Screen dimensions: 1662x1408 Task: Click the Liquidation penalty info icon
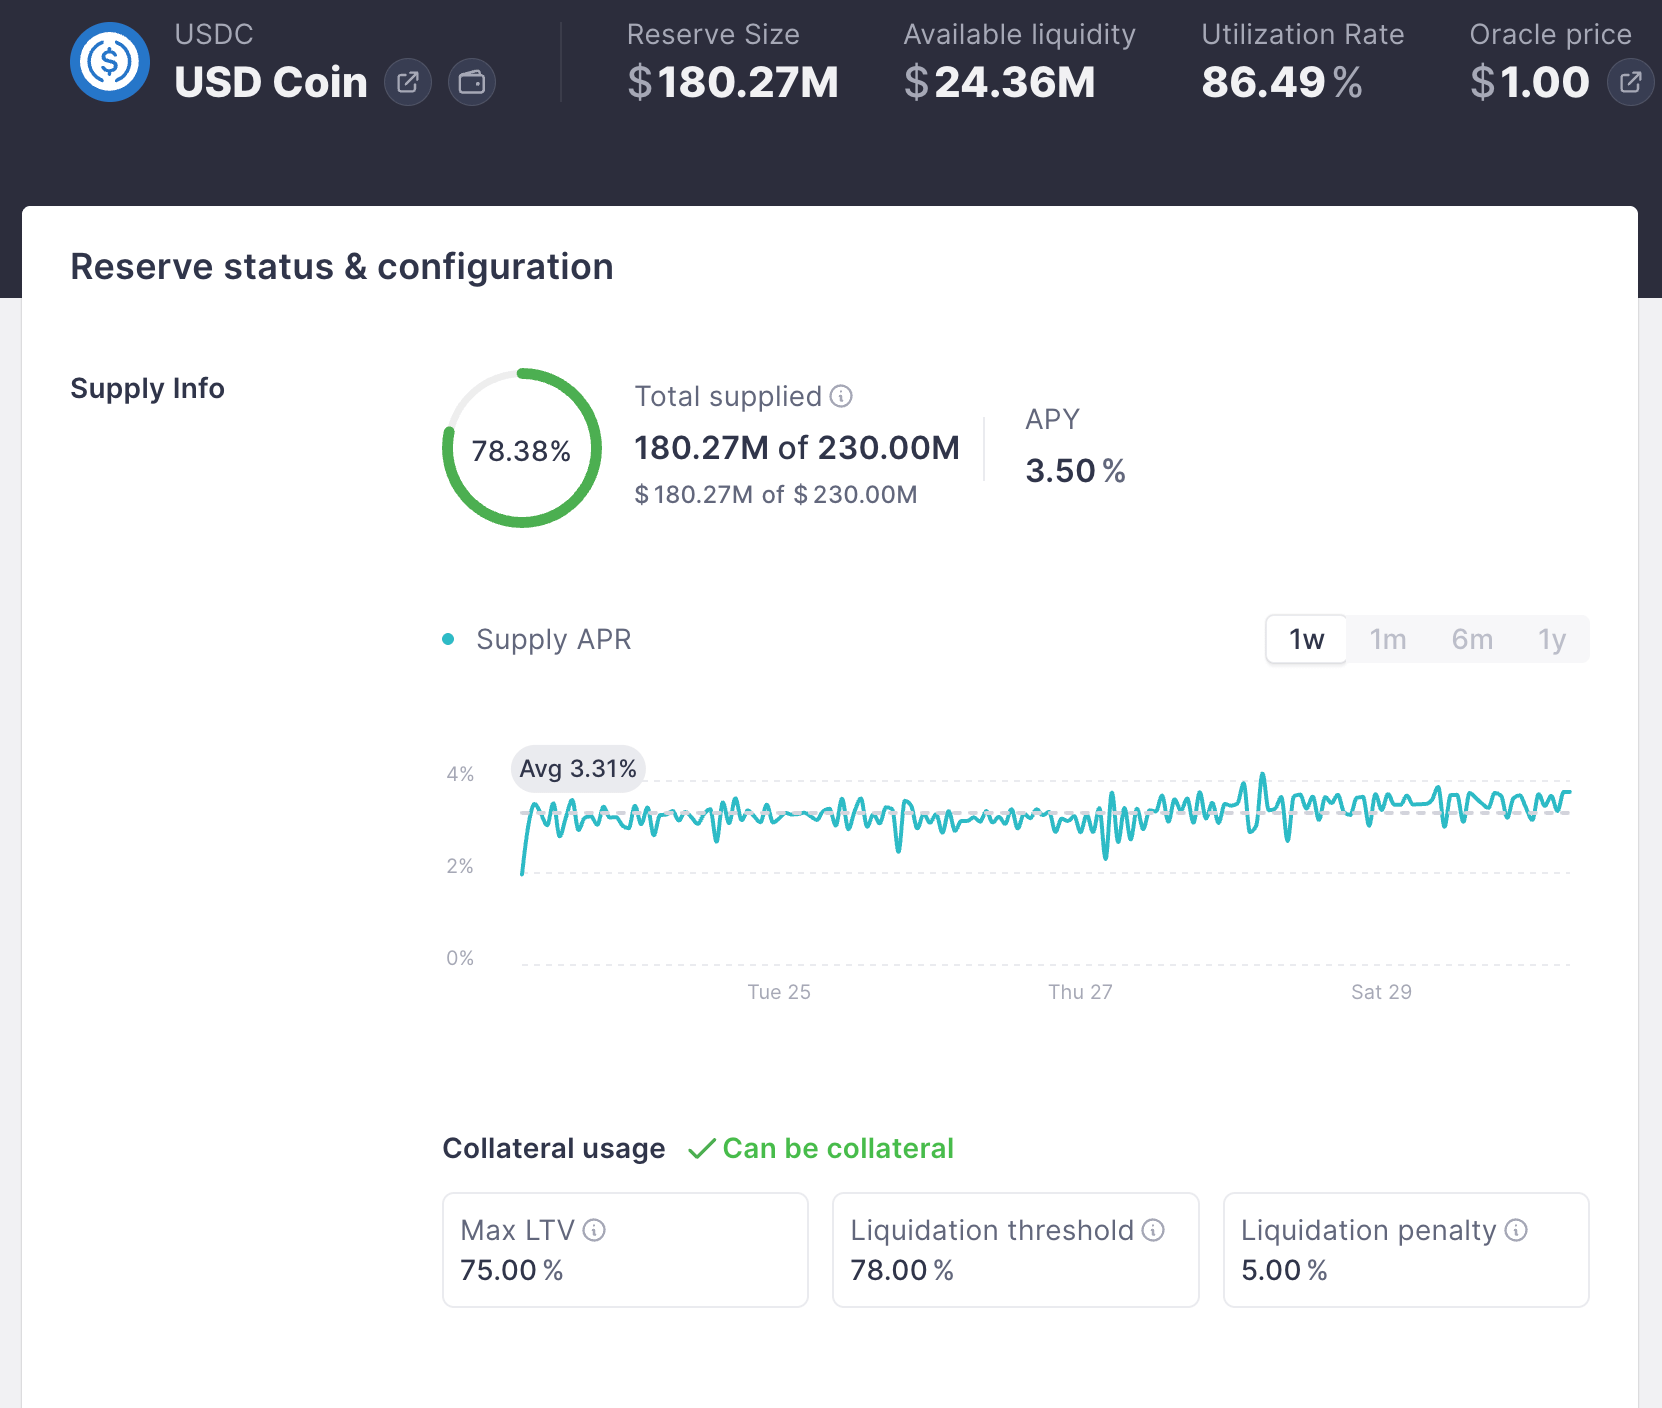(x=1516, y=1230)
